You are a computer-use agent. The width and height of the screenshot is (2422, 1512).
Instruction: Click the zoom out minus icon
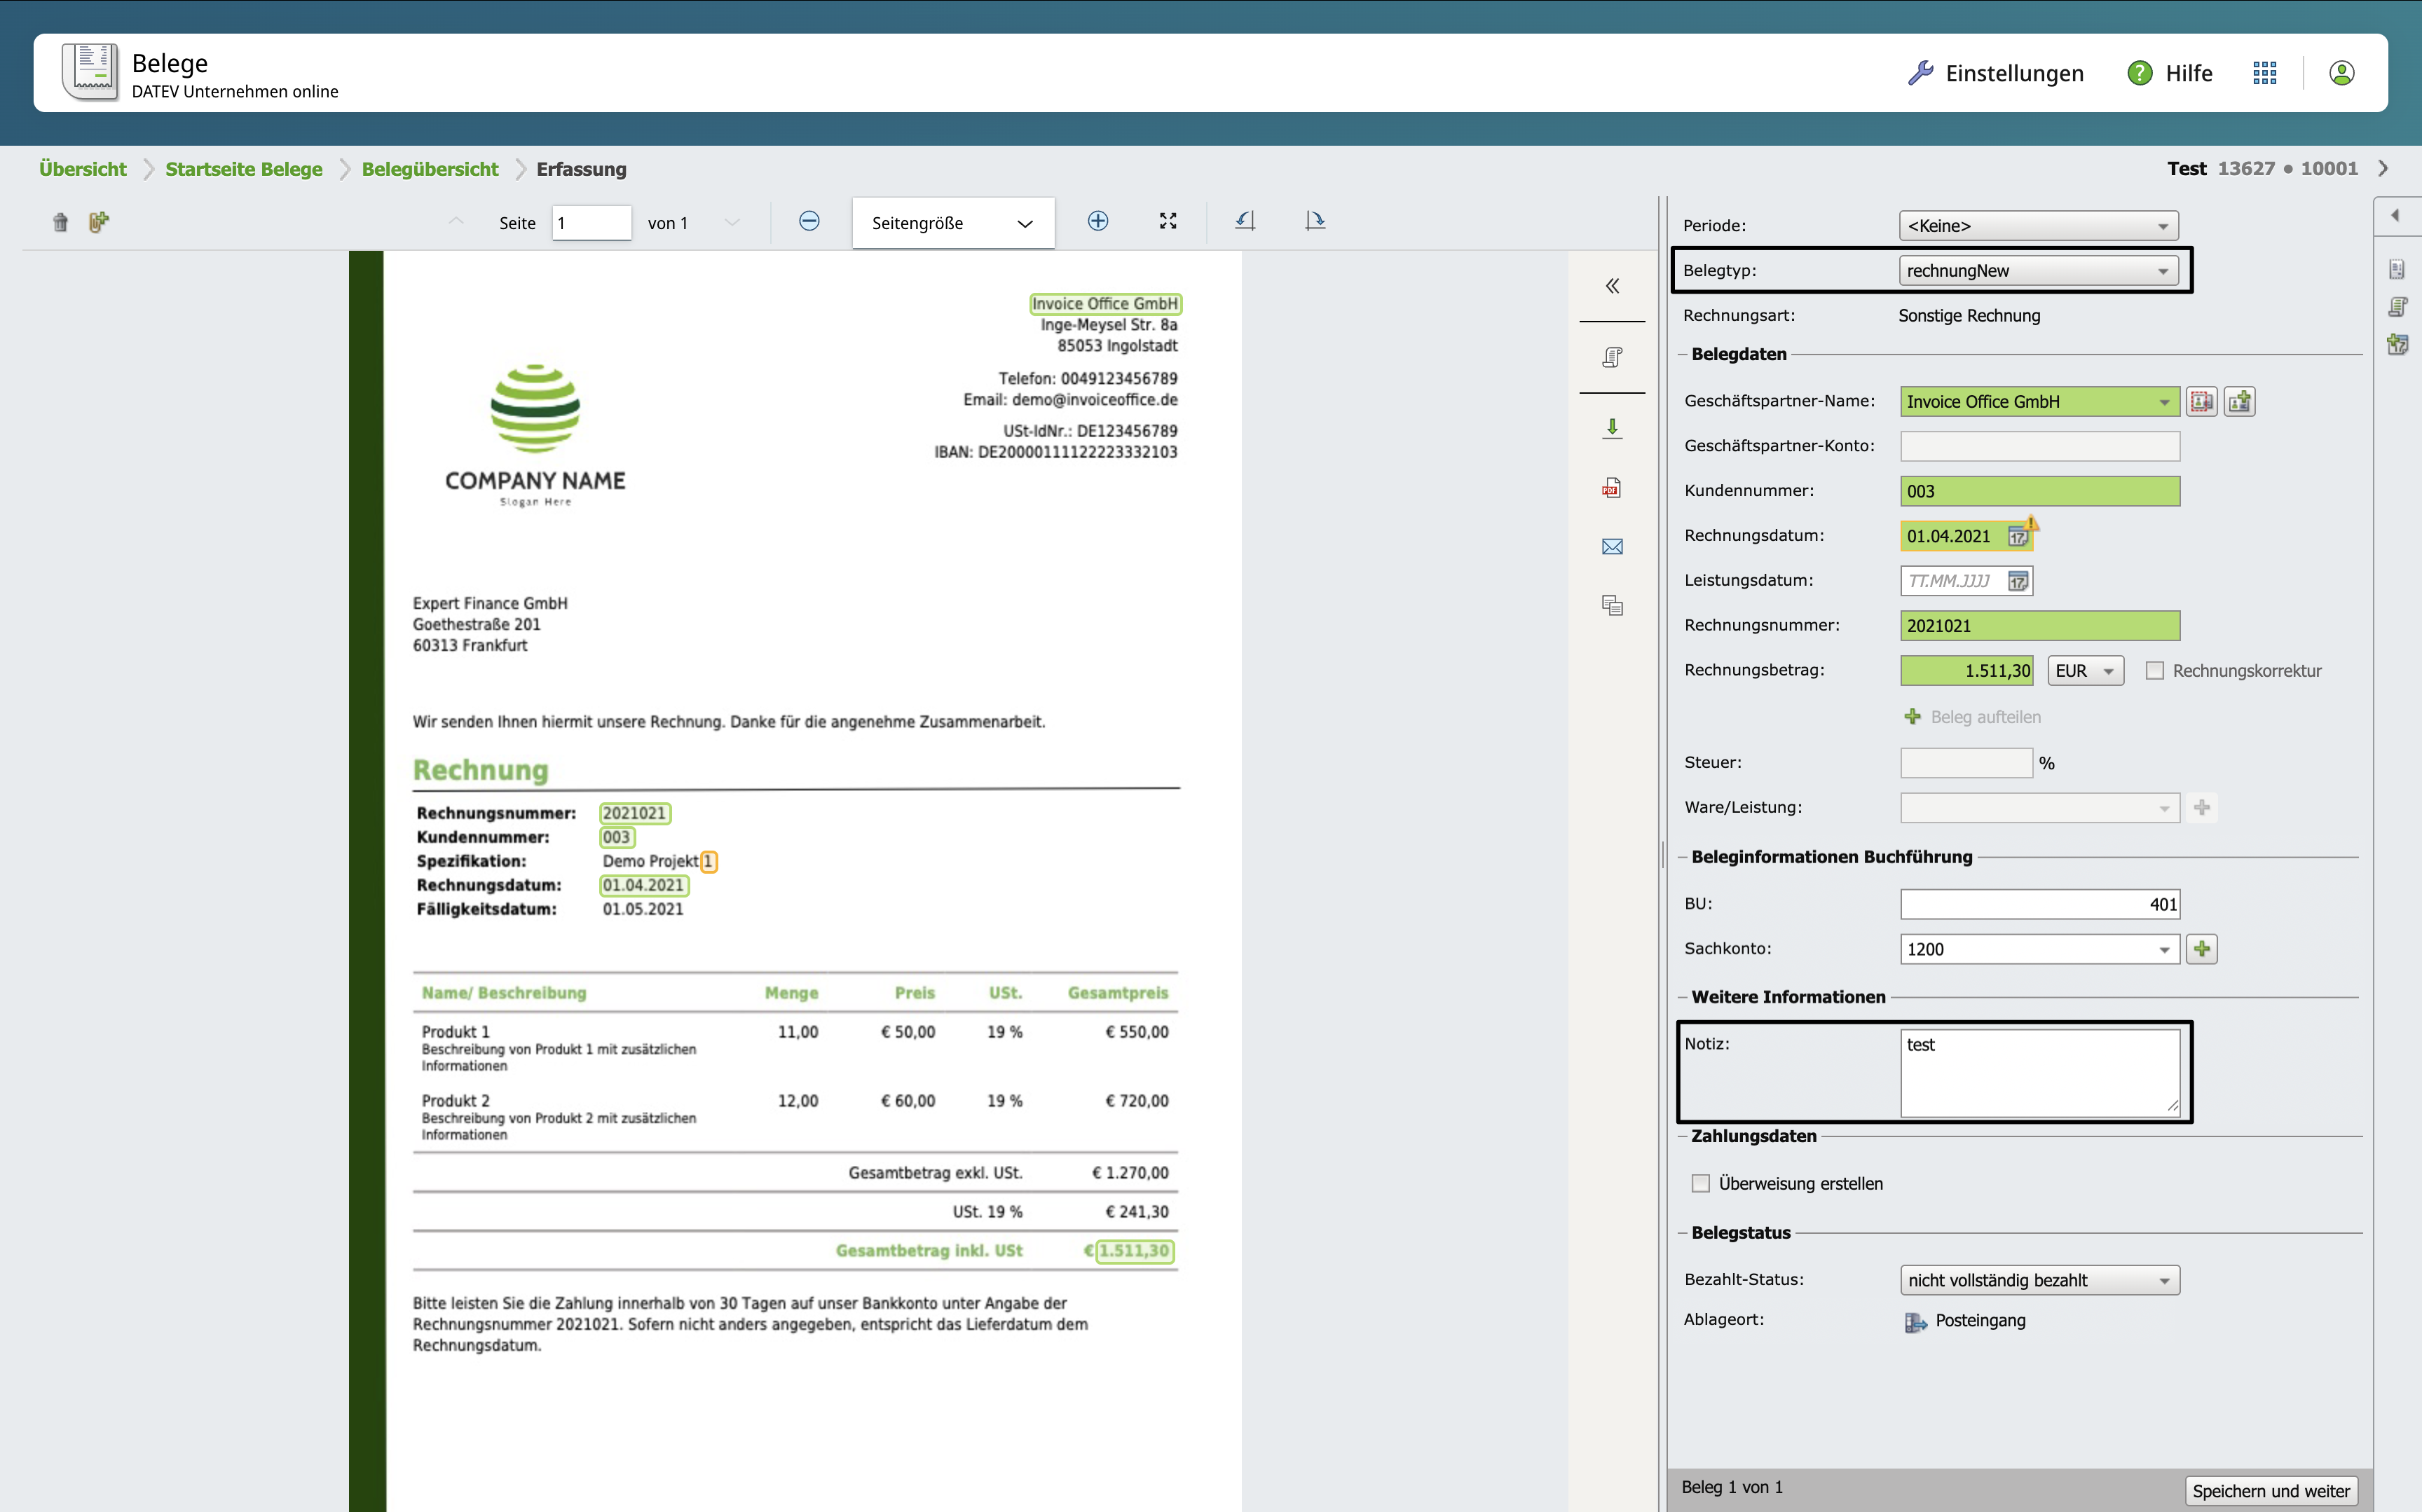pos(809,221)
